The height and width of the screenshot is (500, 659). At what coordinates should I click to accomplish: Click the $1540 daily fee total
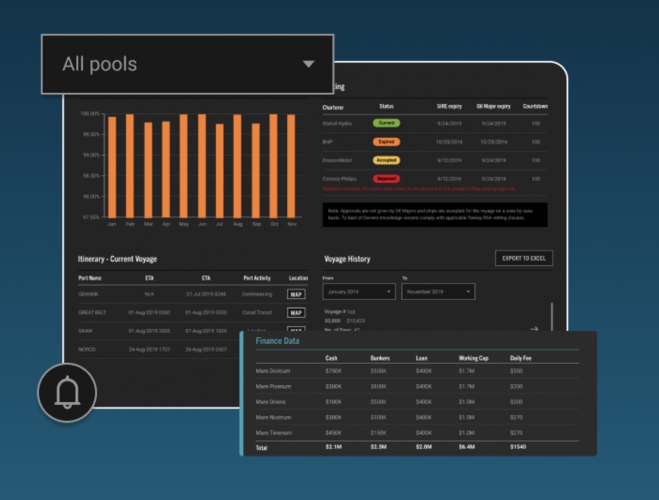point(518,447)
